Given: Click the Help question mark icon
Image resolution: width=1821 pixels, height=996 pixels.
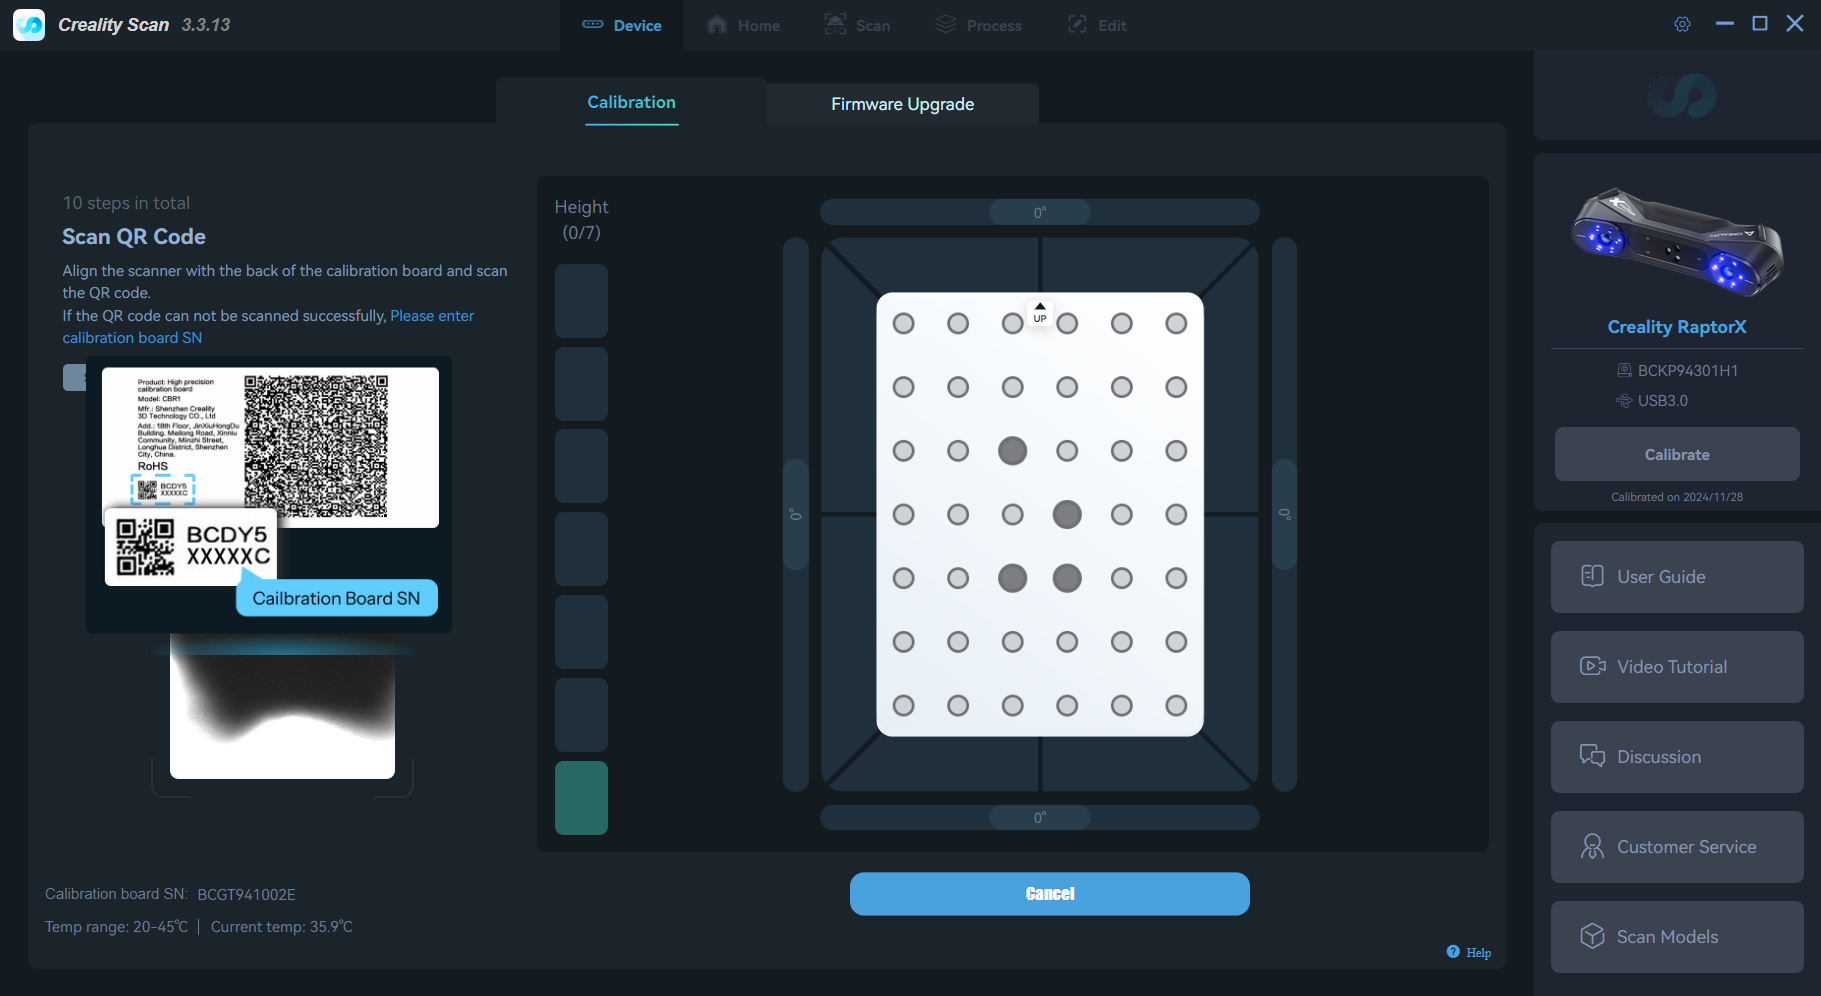Looking at the screenshot, I should [x=1453, y=952].
